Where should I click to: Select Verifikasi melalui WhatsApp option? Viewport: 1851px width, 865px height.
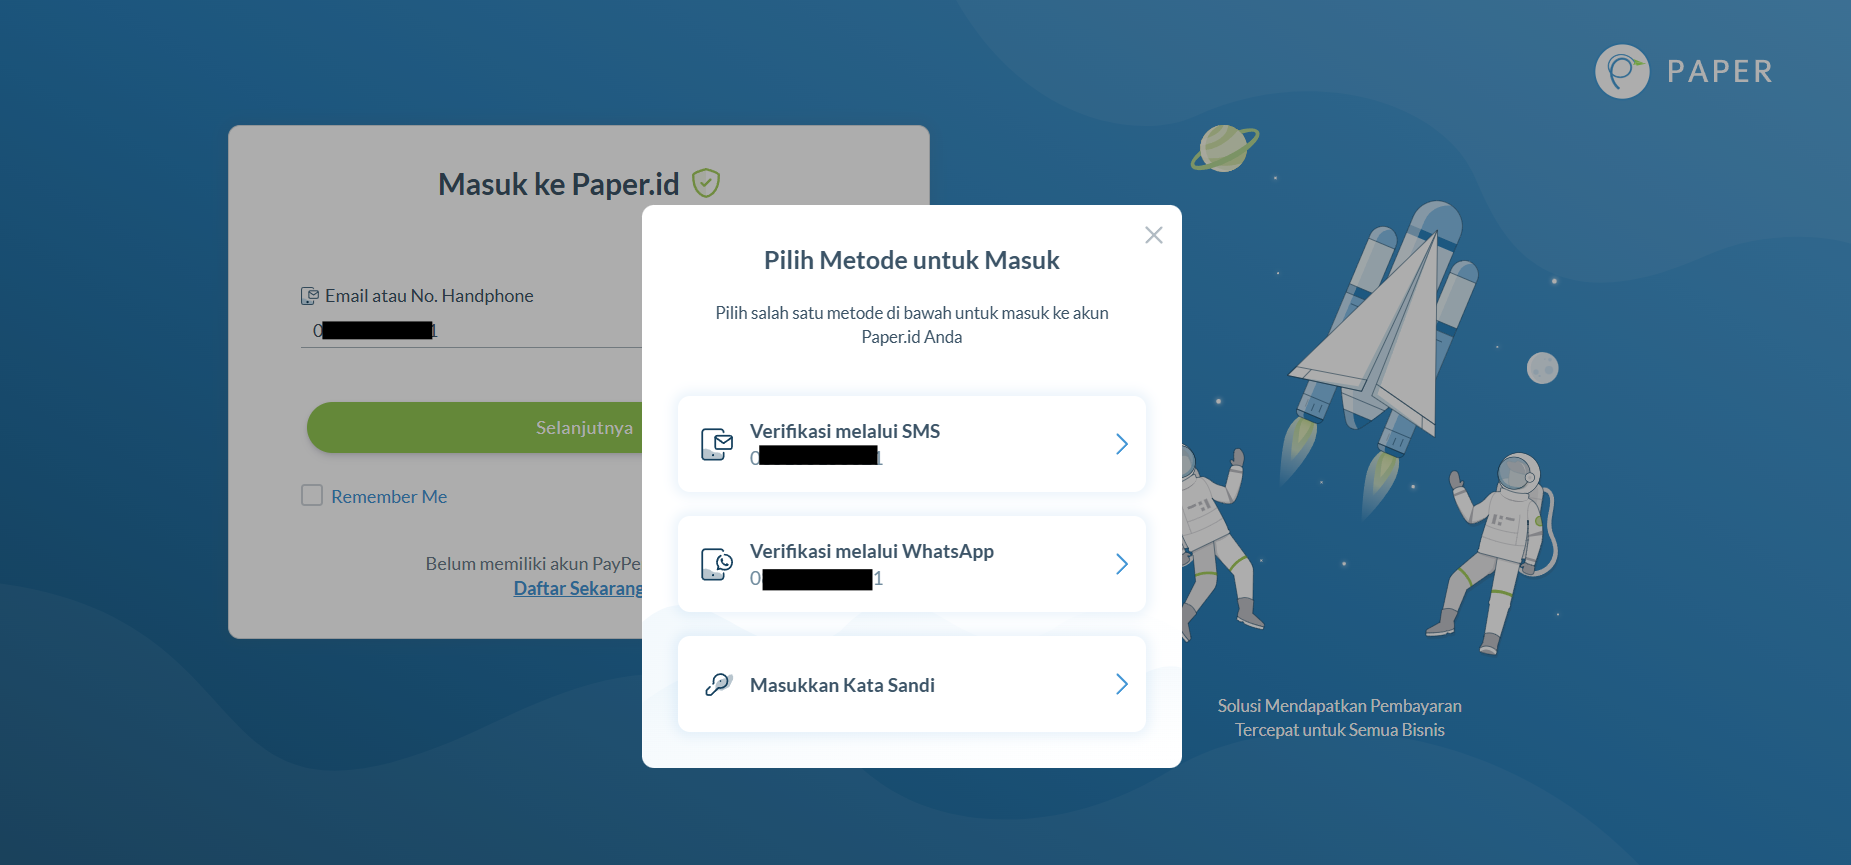point(912,564)
